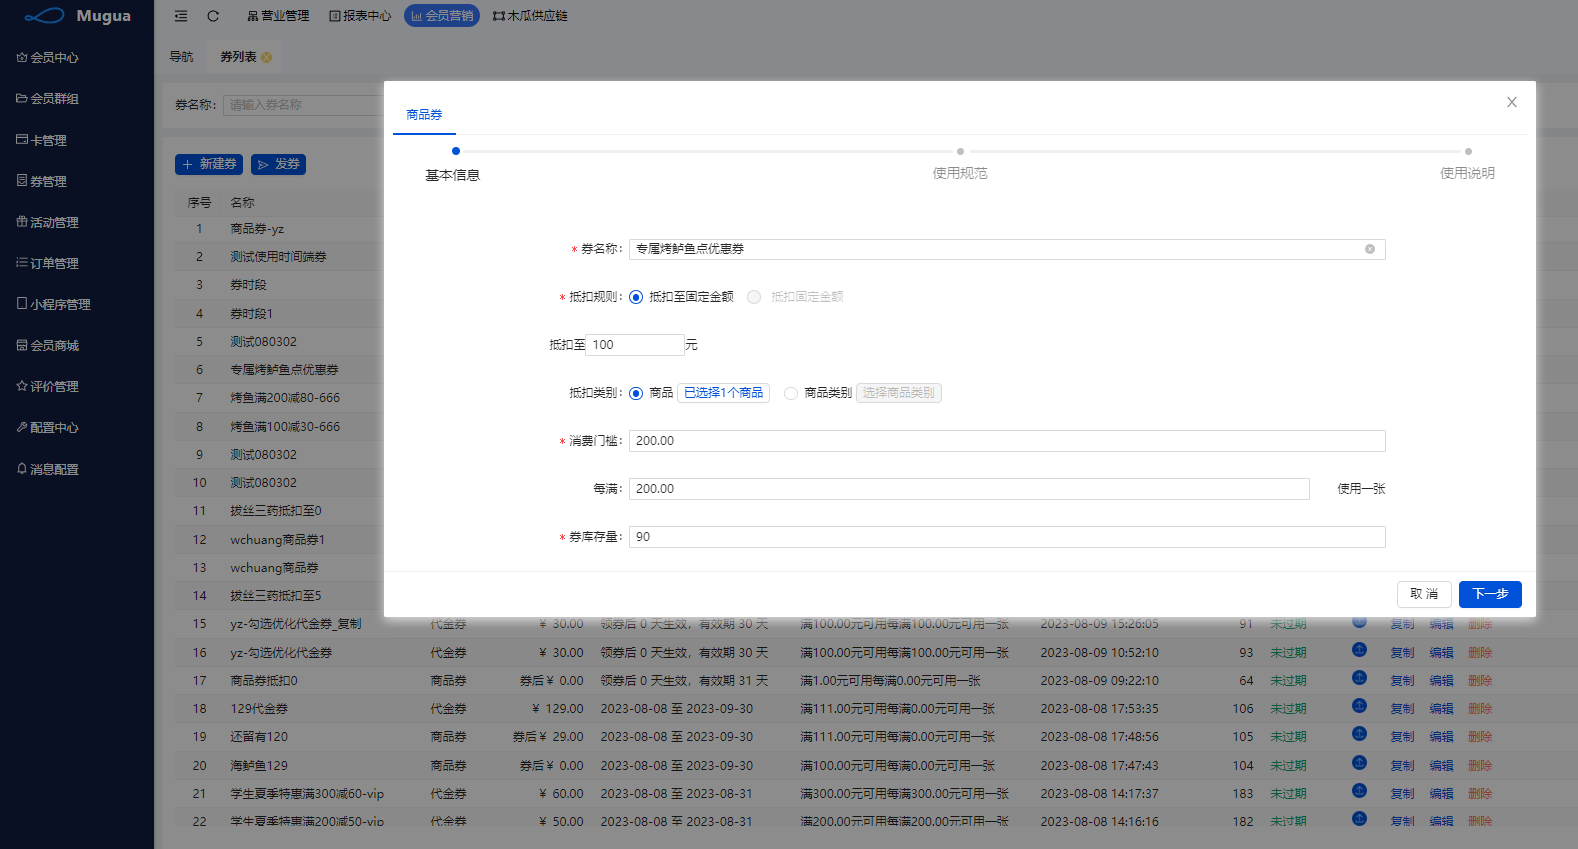Close the coupon dialog with X

pyautogui.click(x=1512, y=102)
